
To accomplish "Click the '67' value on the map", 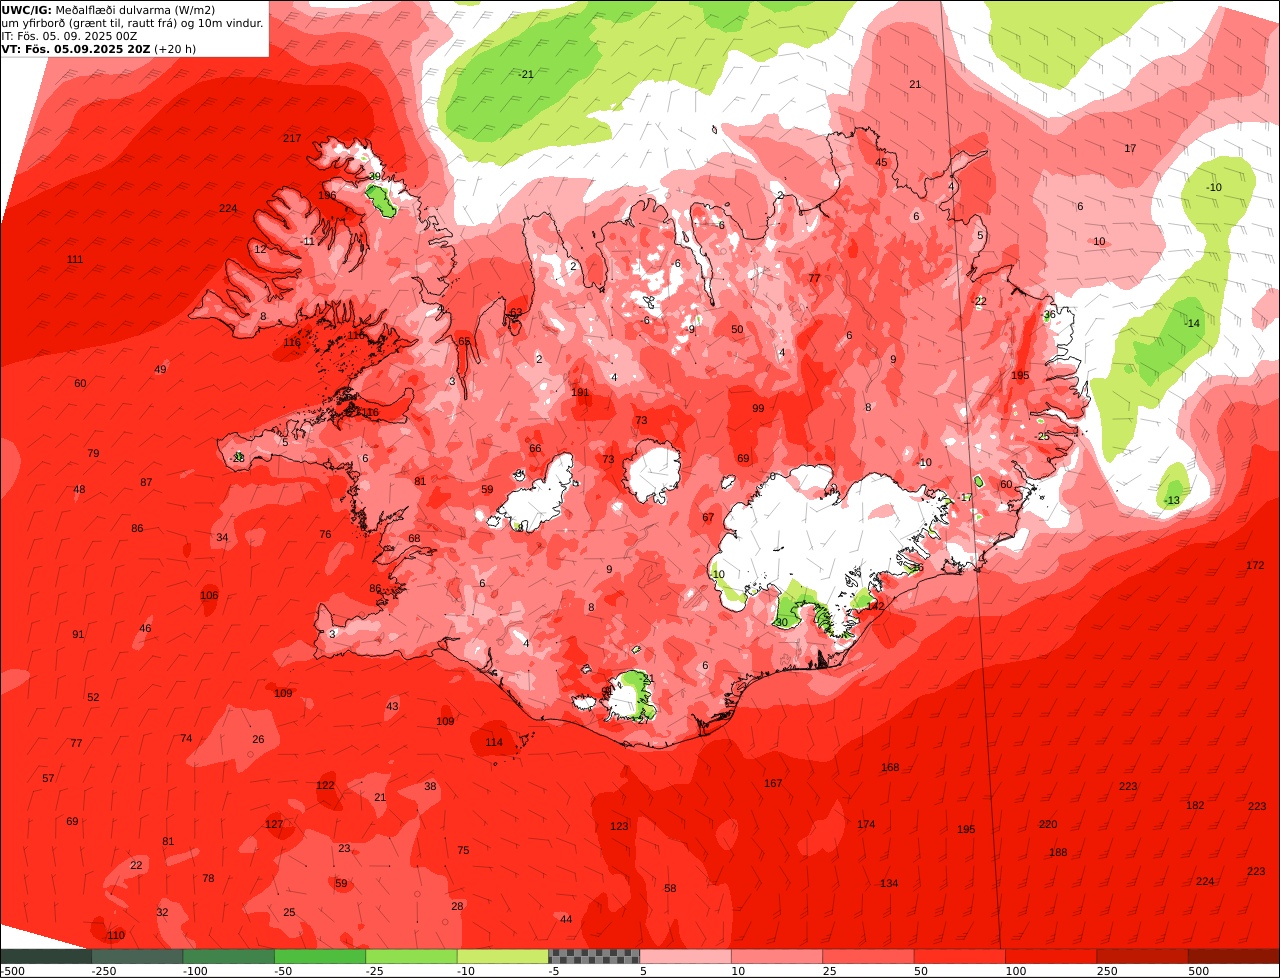I will coord(708,517).
